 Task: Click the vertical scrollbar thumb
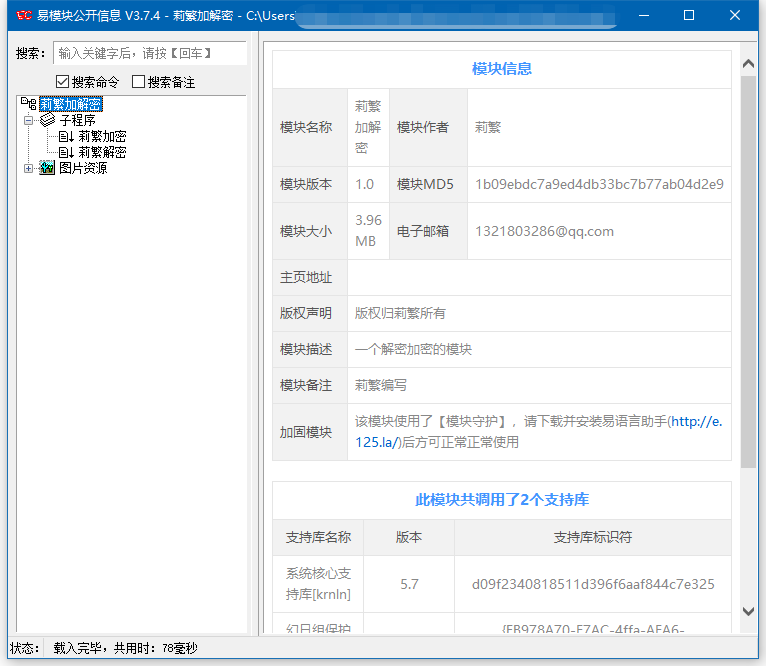(x=748, y=271)
